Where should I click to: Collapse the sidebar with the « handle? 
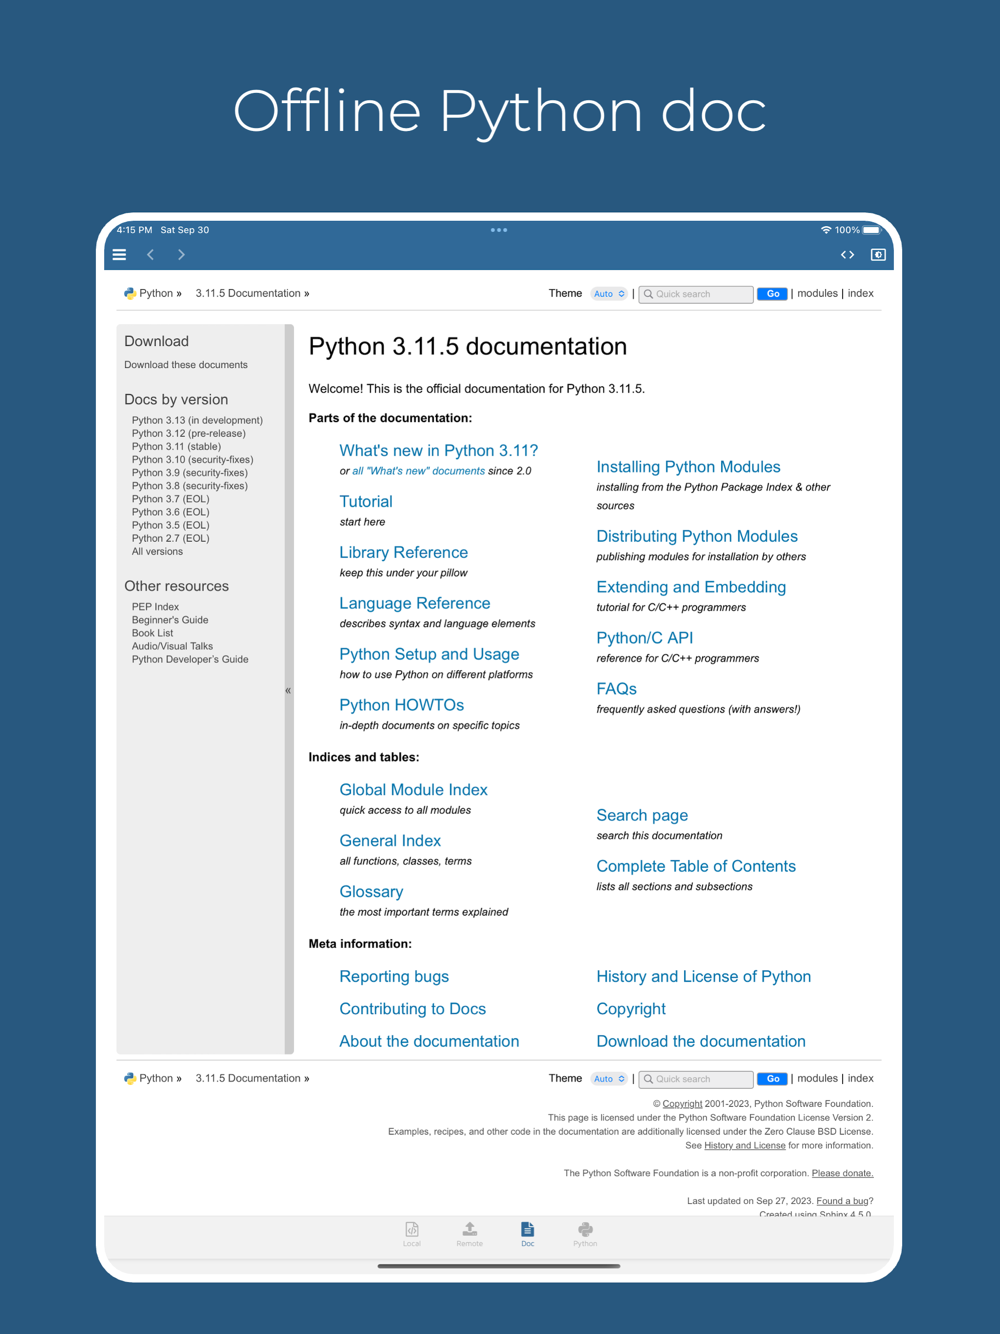pyautogui.click(x=288, y=690)
